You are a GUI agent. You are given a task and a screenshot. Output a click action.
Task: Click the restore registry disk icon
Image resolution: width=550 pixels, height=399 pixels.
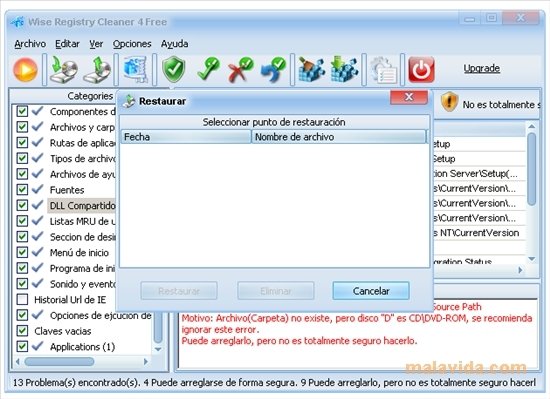[x=97, y=70]
